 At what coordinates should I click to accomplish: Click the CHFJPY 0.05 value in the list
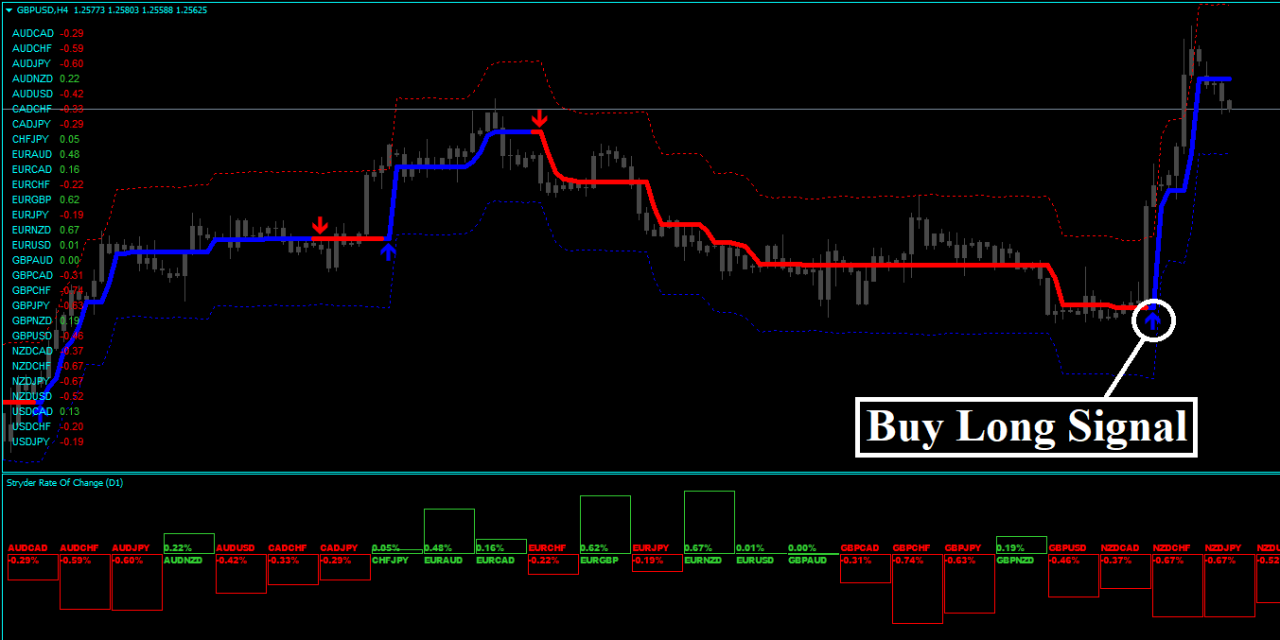(70, 139)
